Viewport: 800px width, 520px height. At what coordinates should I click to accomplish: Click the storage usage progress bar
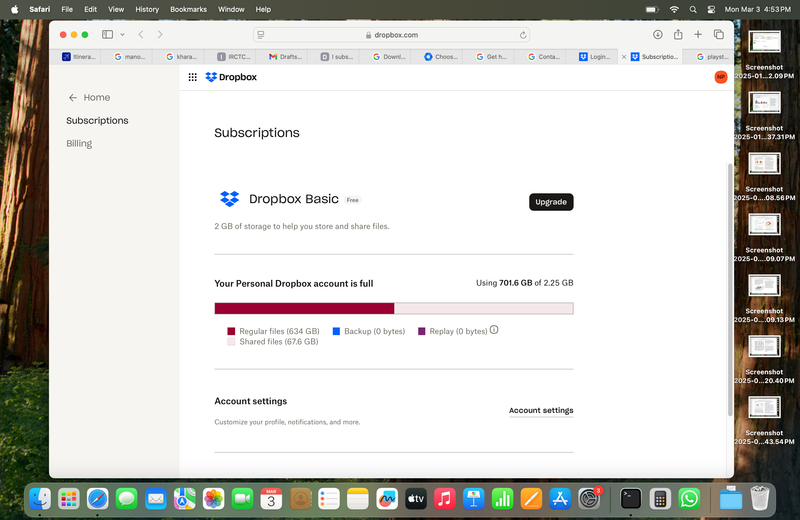[394, 308]
